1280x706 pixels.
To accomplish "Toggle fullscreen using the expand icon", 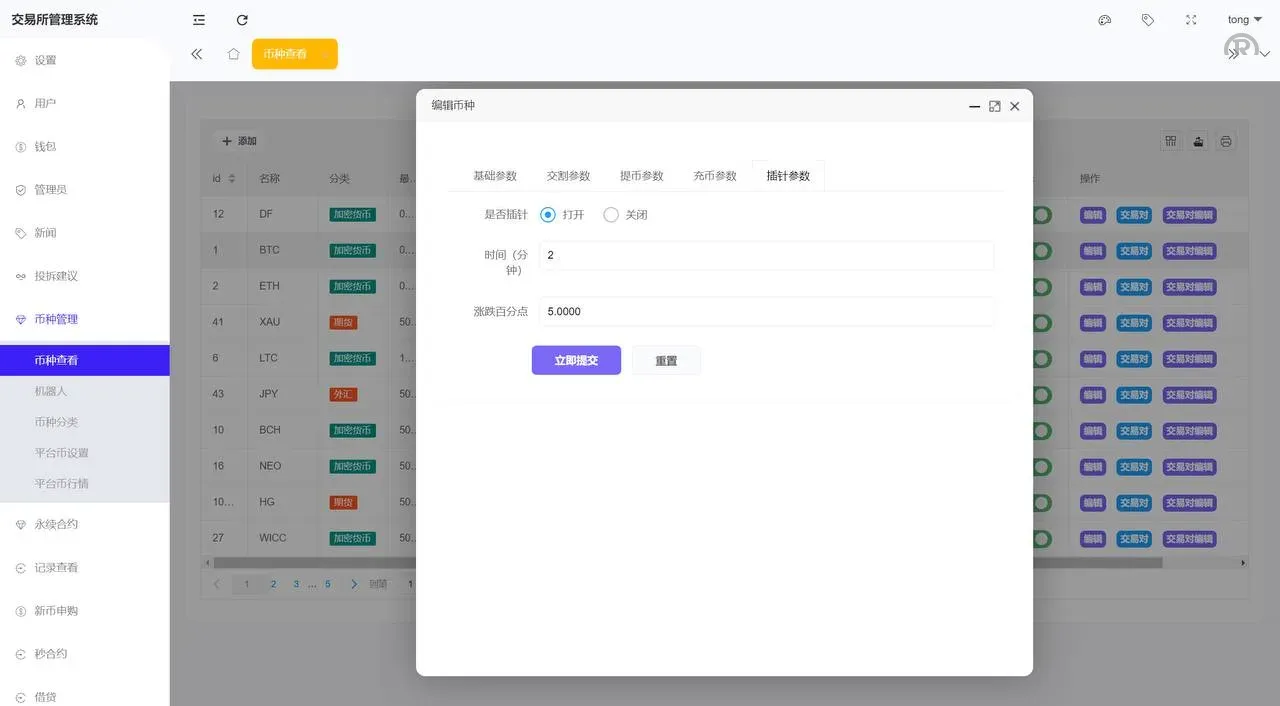I will [1191, 19].
